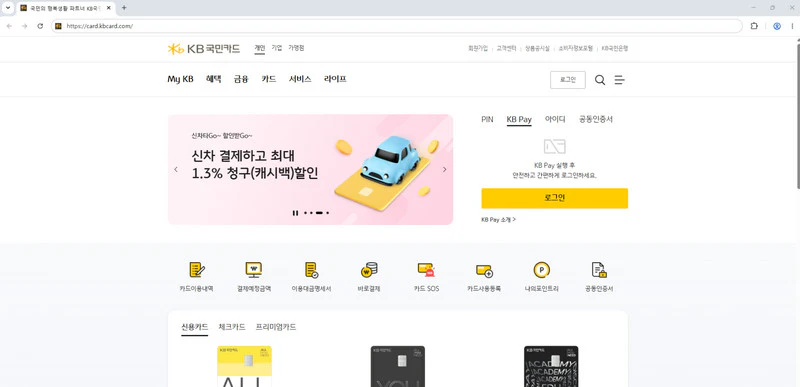Image resolution: width=800 pixels, height=387 pixels.
Task: Click the address bar URL field
Action: (396, 26)
